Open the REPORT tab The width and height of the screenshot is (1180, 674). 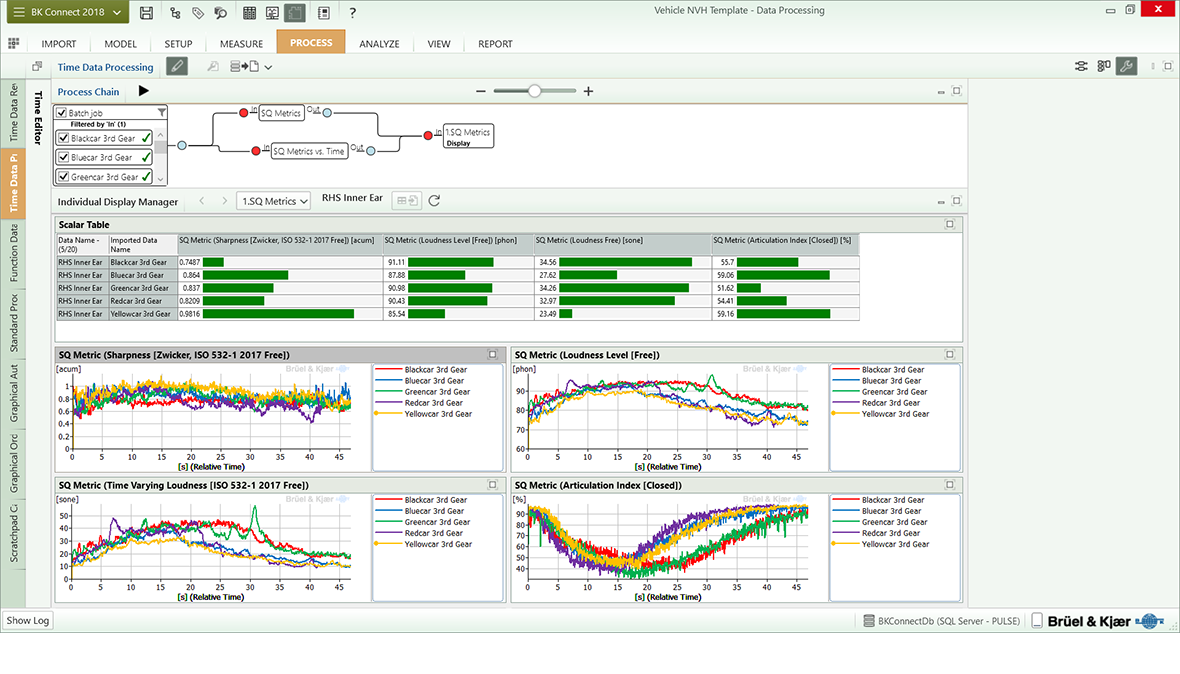tap(495, 44)
